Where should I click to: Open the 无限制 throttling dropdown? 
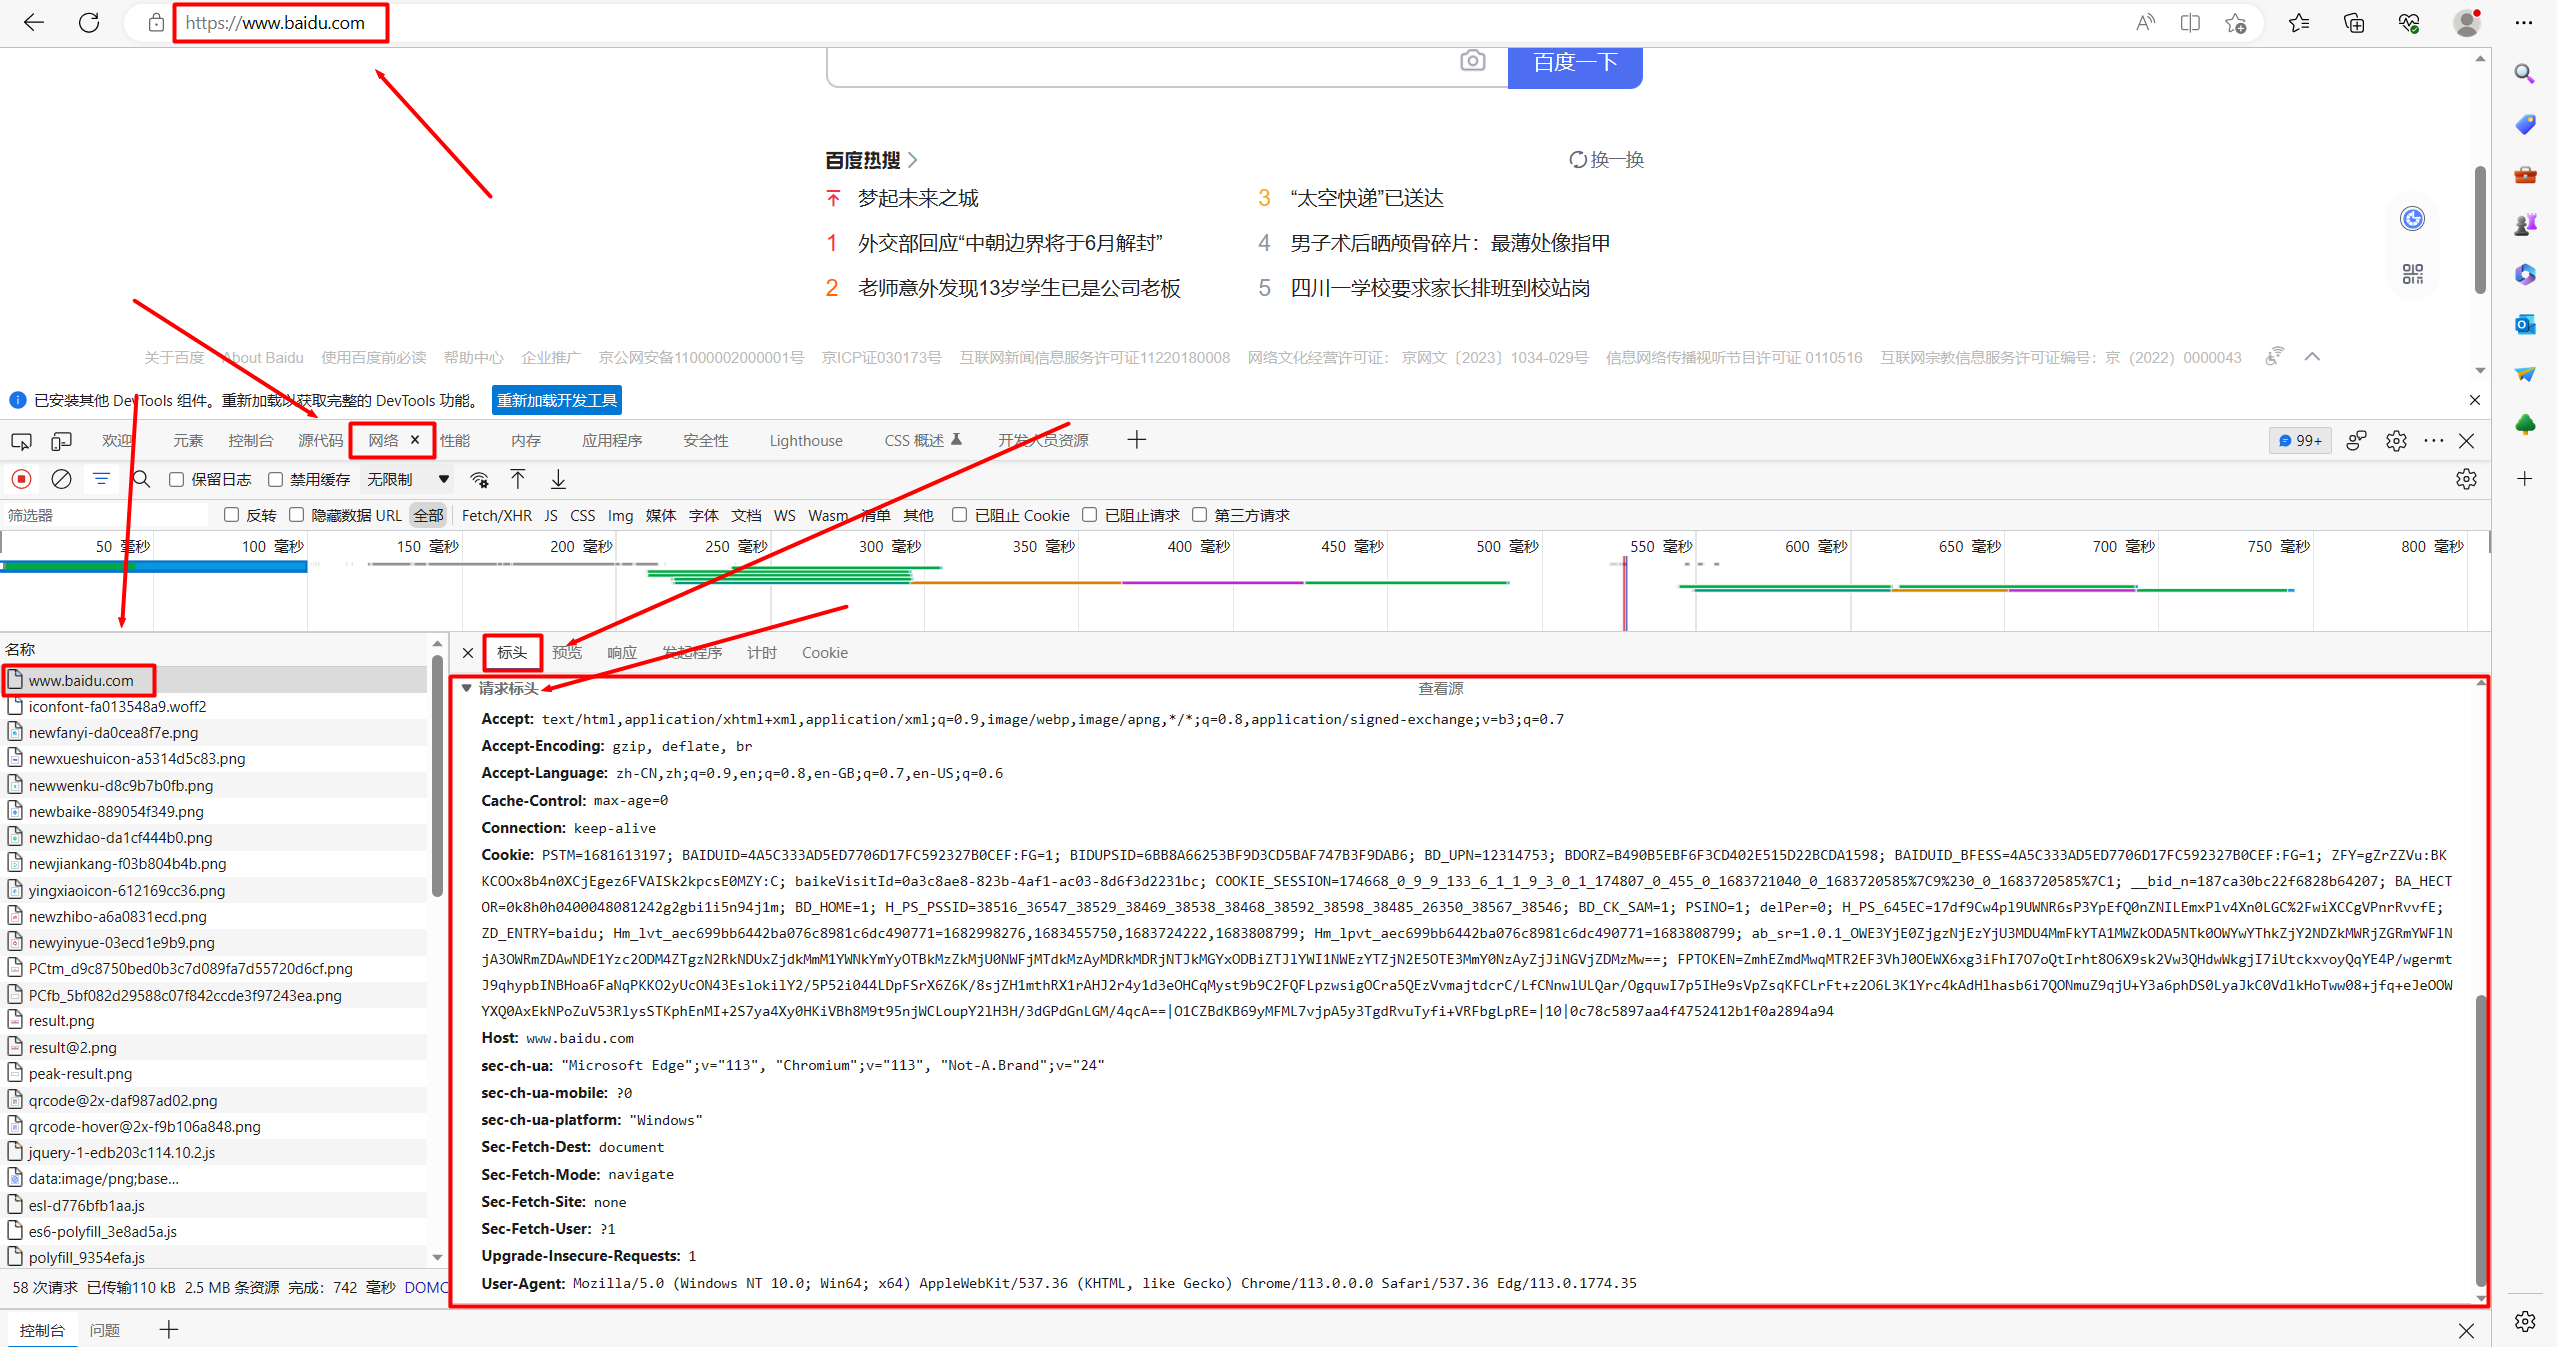point(407,480)
